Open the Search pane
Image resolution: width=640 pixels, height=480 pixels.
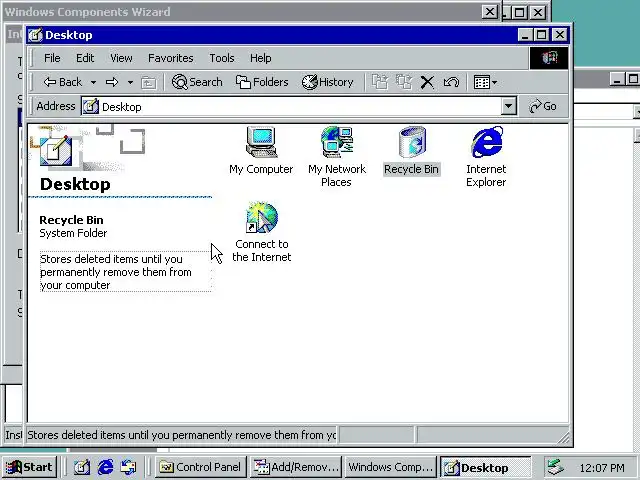tap(197, 82)
